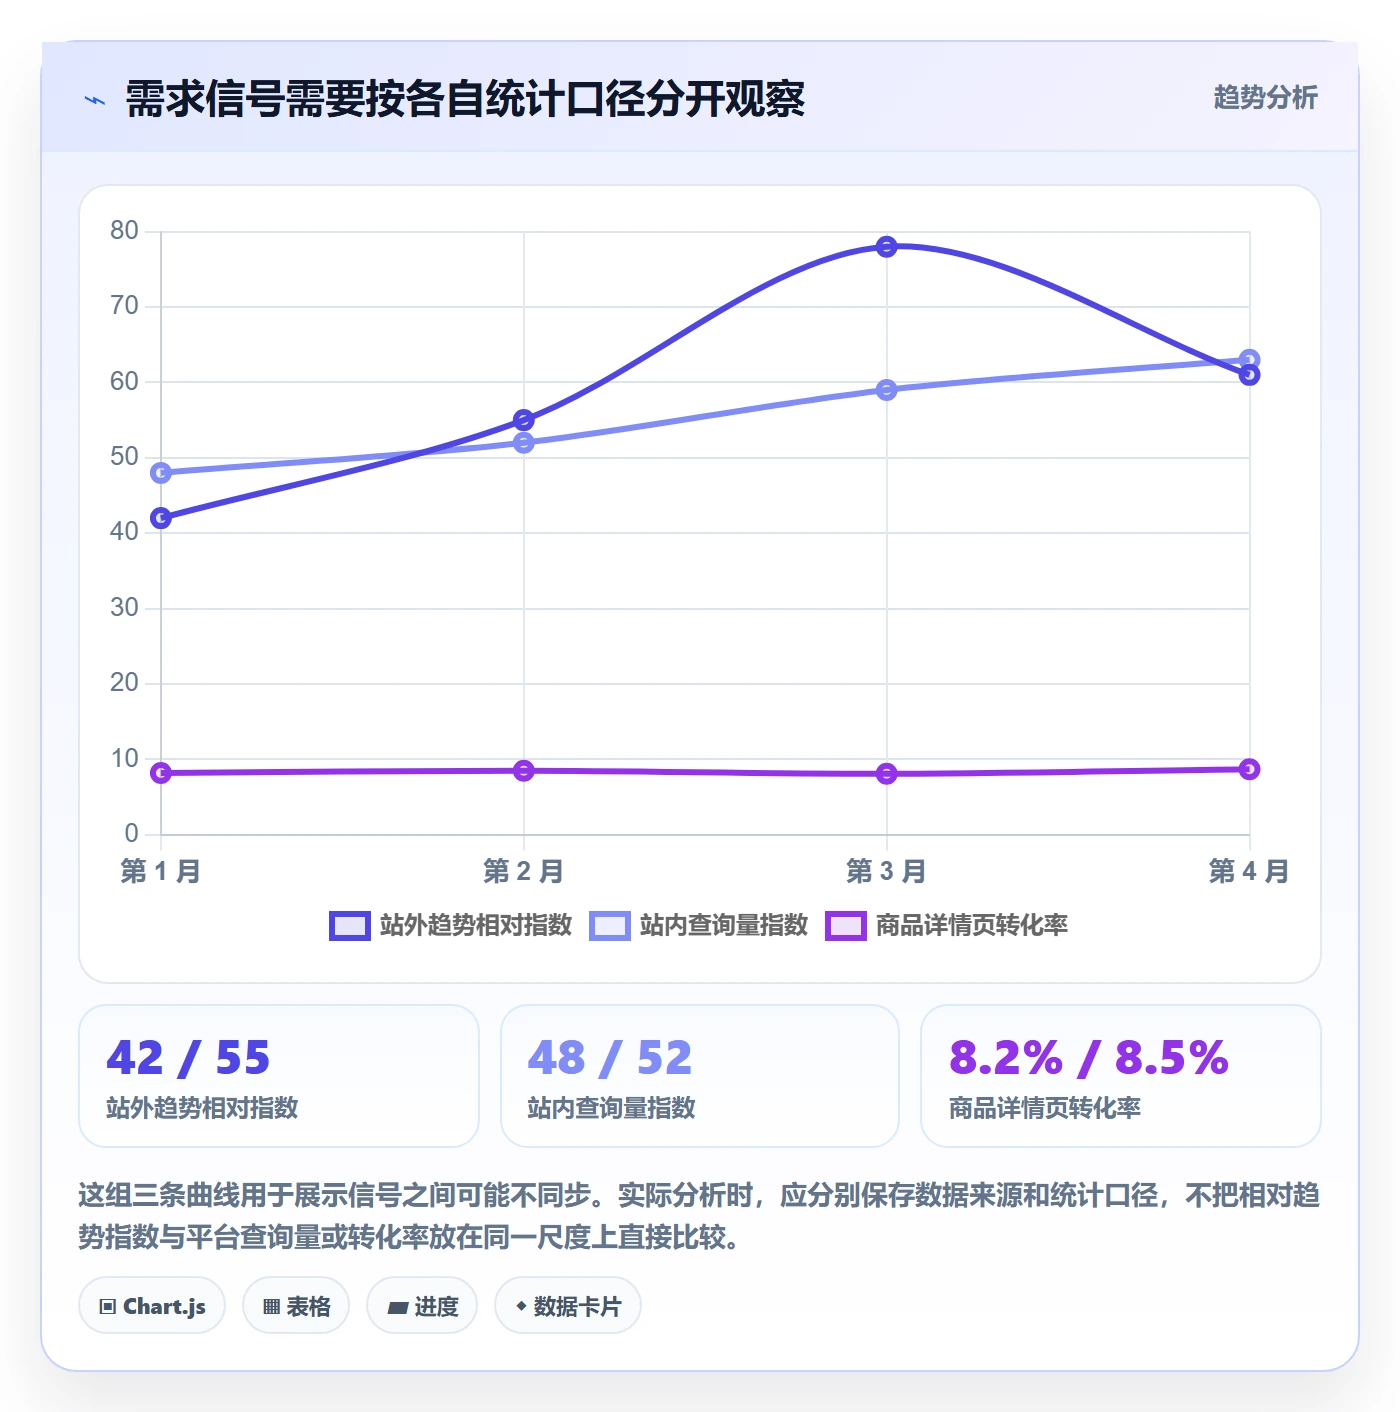Click the 站外趋势相对指数 data point at 第 2 月
This screenshot has width=1400, height=1412.
point(524,420)
